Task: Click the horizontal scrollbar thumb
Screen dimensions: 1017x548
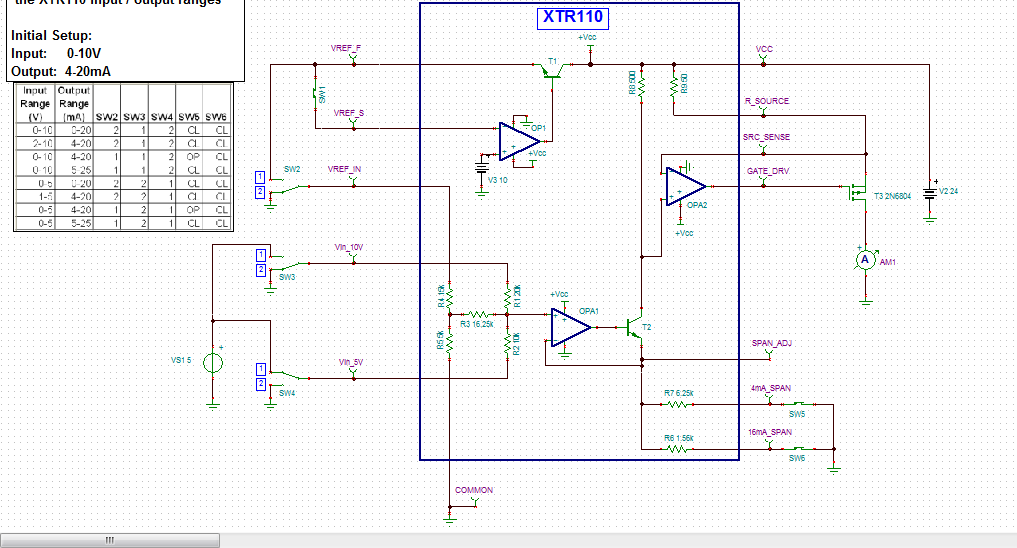Action: tap(110, 540)
